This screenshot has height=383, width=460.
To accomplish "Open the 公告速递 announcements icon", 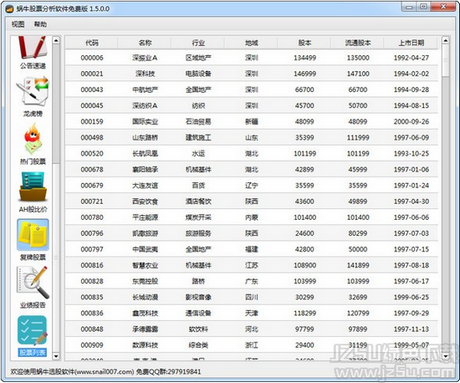I will [33, 47].
